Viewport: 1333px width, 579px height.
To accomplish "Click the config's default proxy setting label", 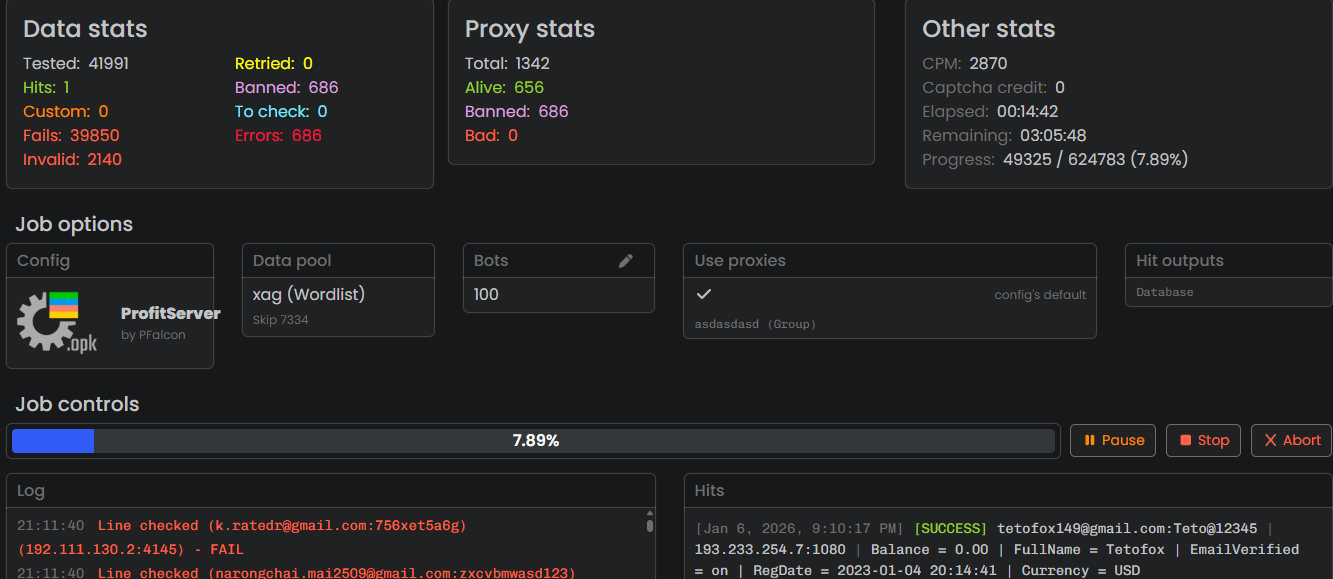I will [x=1039, y=295].
